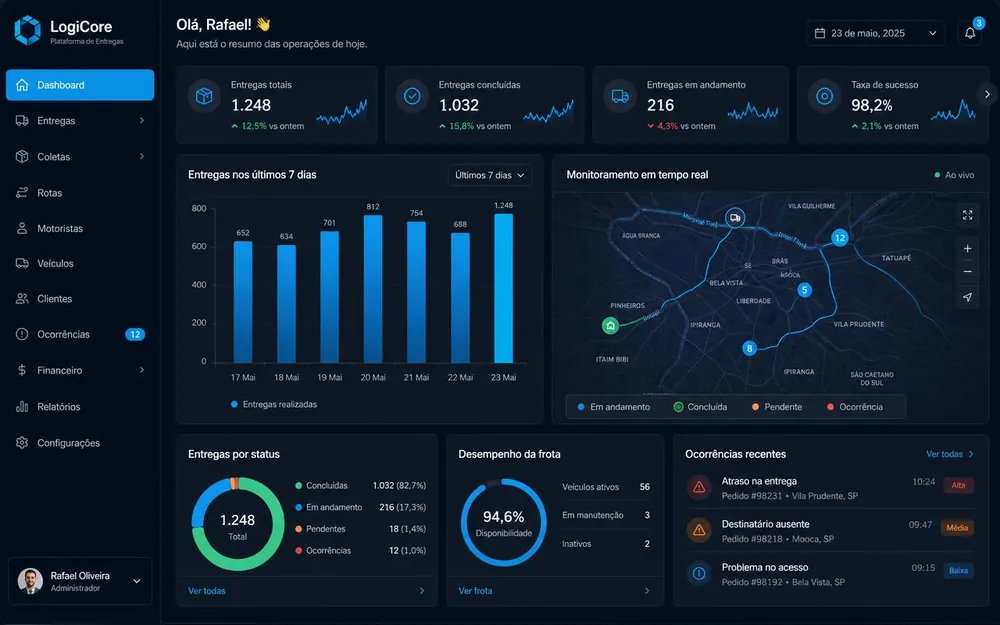
Task: Click the truck marker on the map
Action: point(735,217)
